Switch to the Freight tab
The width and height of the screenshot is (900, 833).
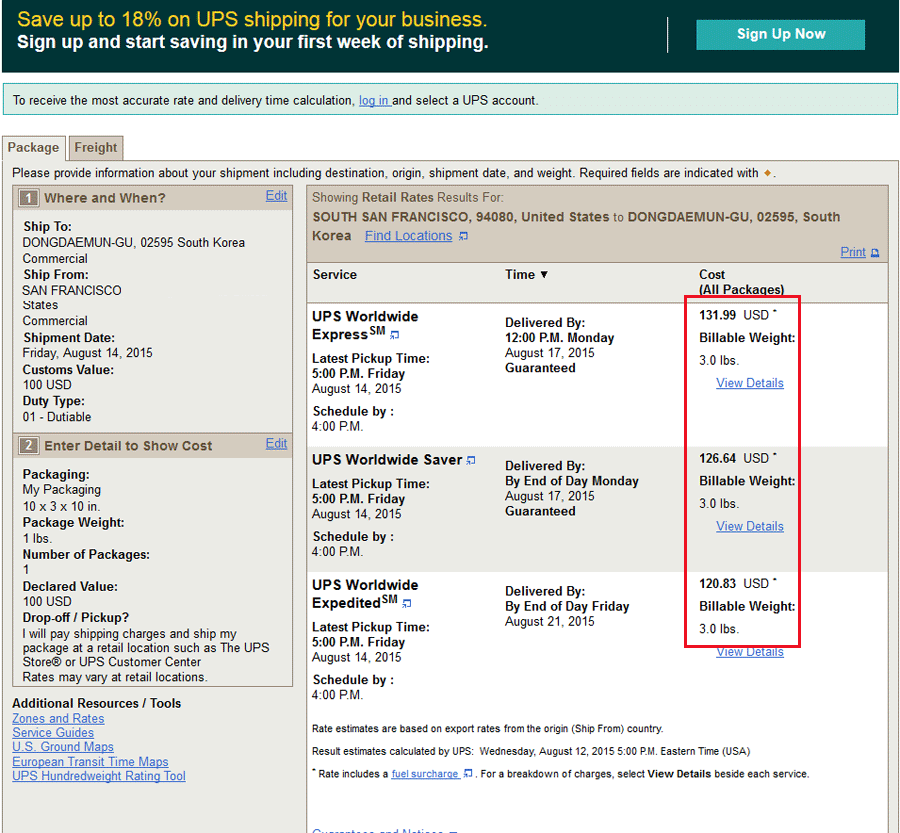[x=96, y=148]
